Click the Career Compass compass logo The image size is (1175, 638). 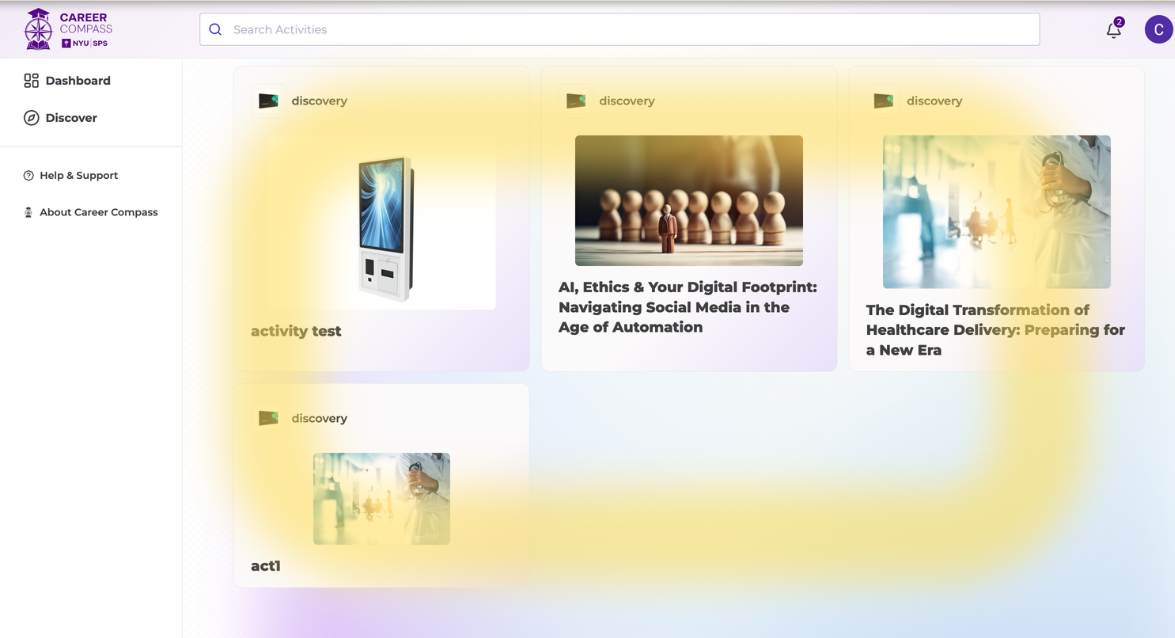tap(37, 28)
